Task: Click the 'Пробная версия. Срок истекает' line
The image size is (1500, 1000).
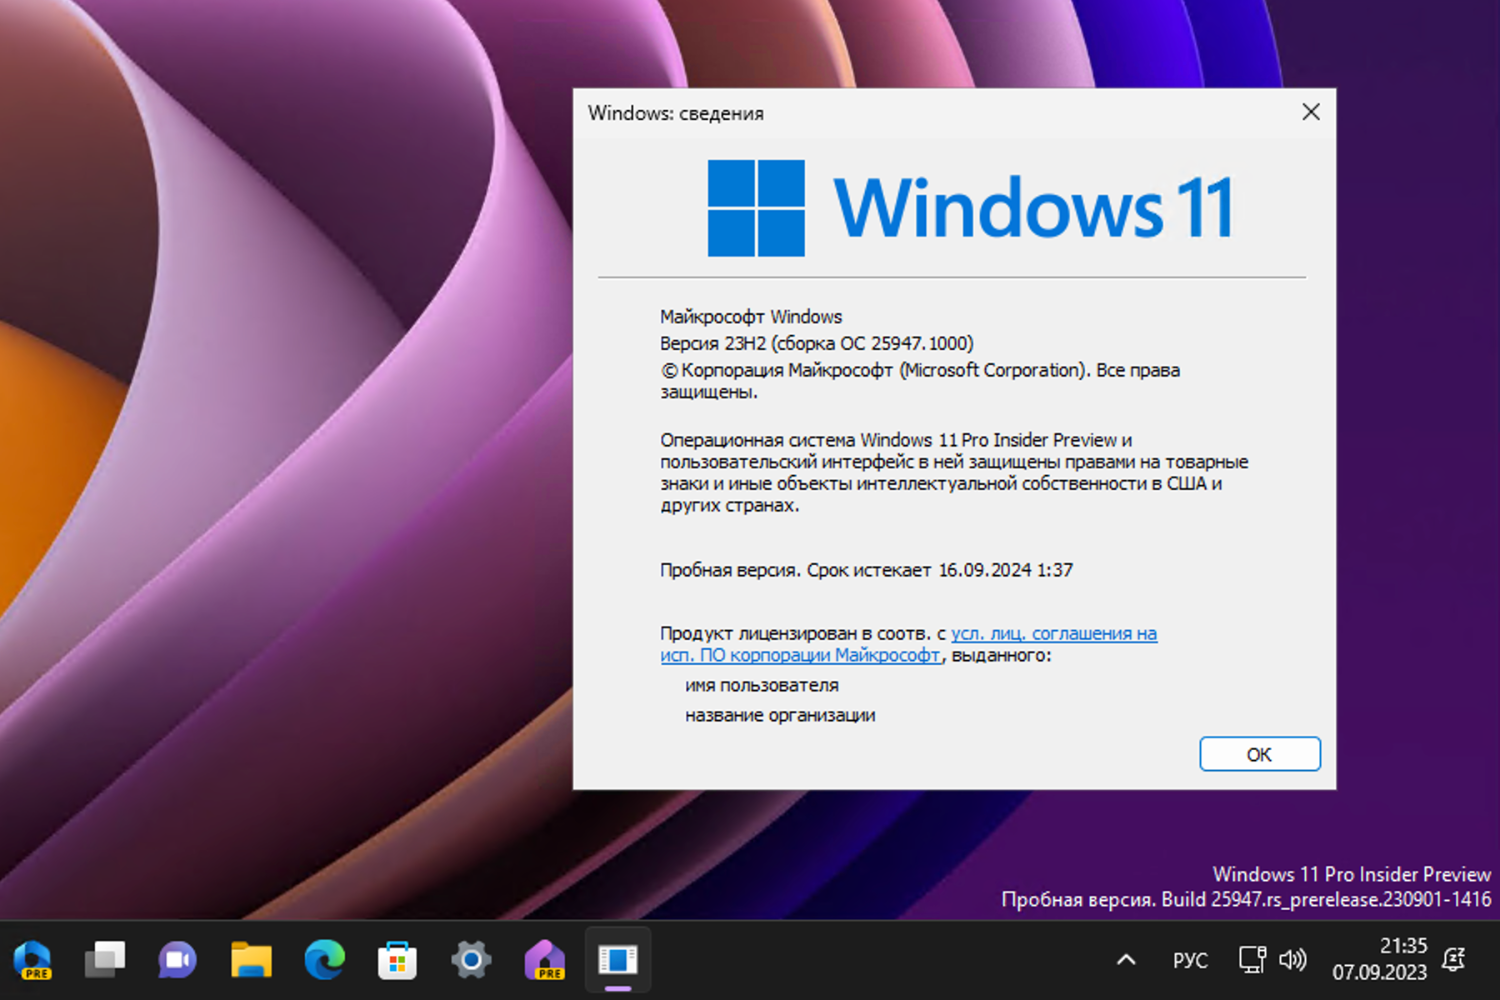Action: 866,570
